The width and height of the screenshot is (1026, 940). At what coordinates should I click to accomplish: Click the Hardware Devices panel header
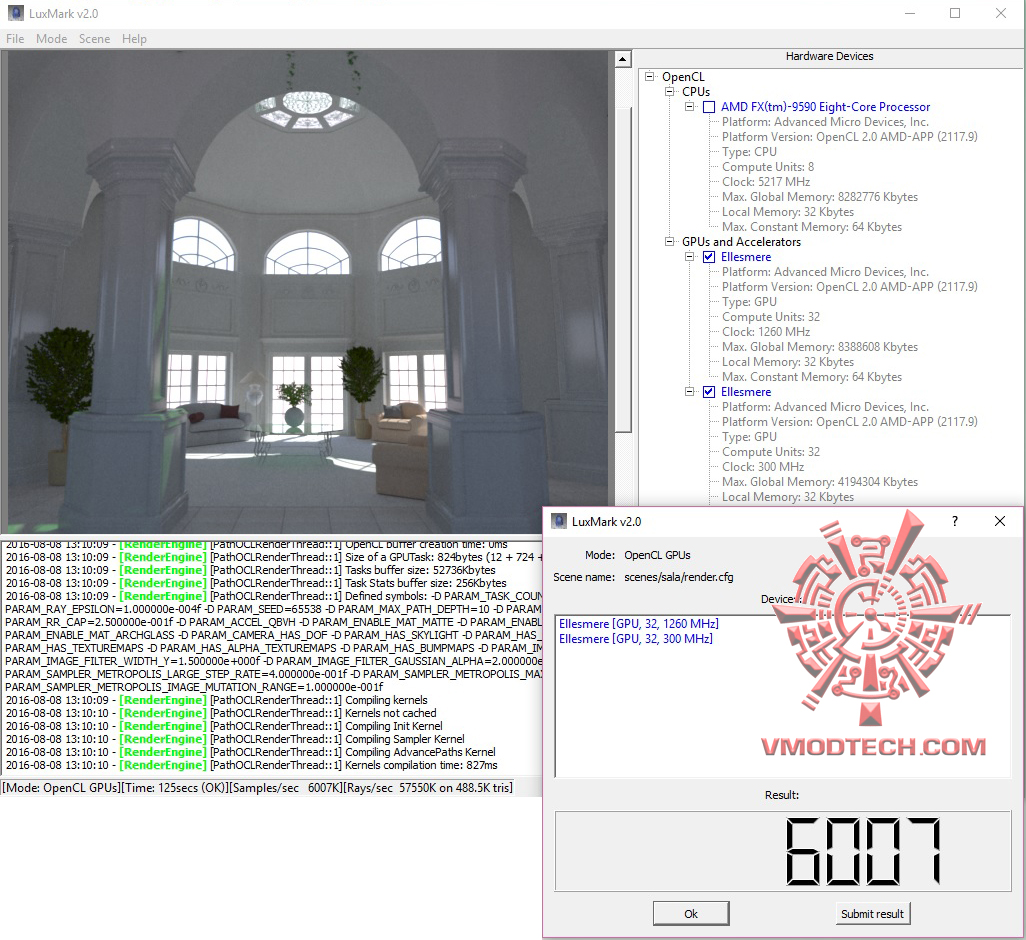point(829,56)
